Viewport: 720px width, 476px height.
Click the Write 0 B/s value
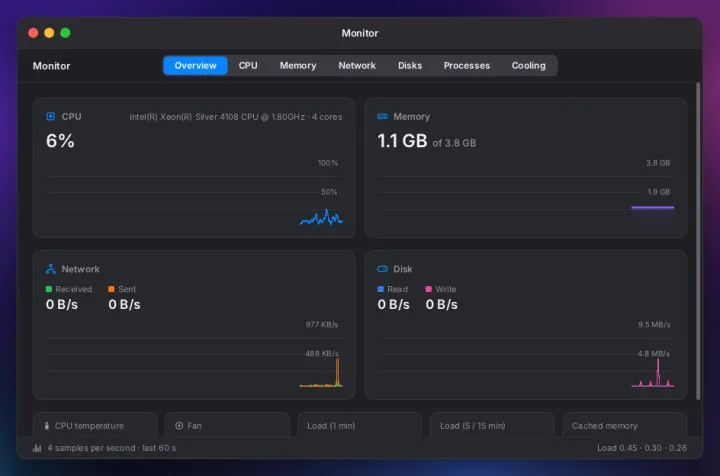[x=442, y=304]
